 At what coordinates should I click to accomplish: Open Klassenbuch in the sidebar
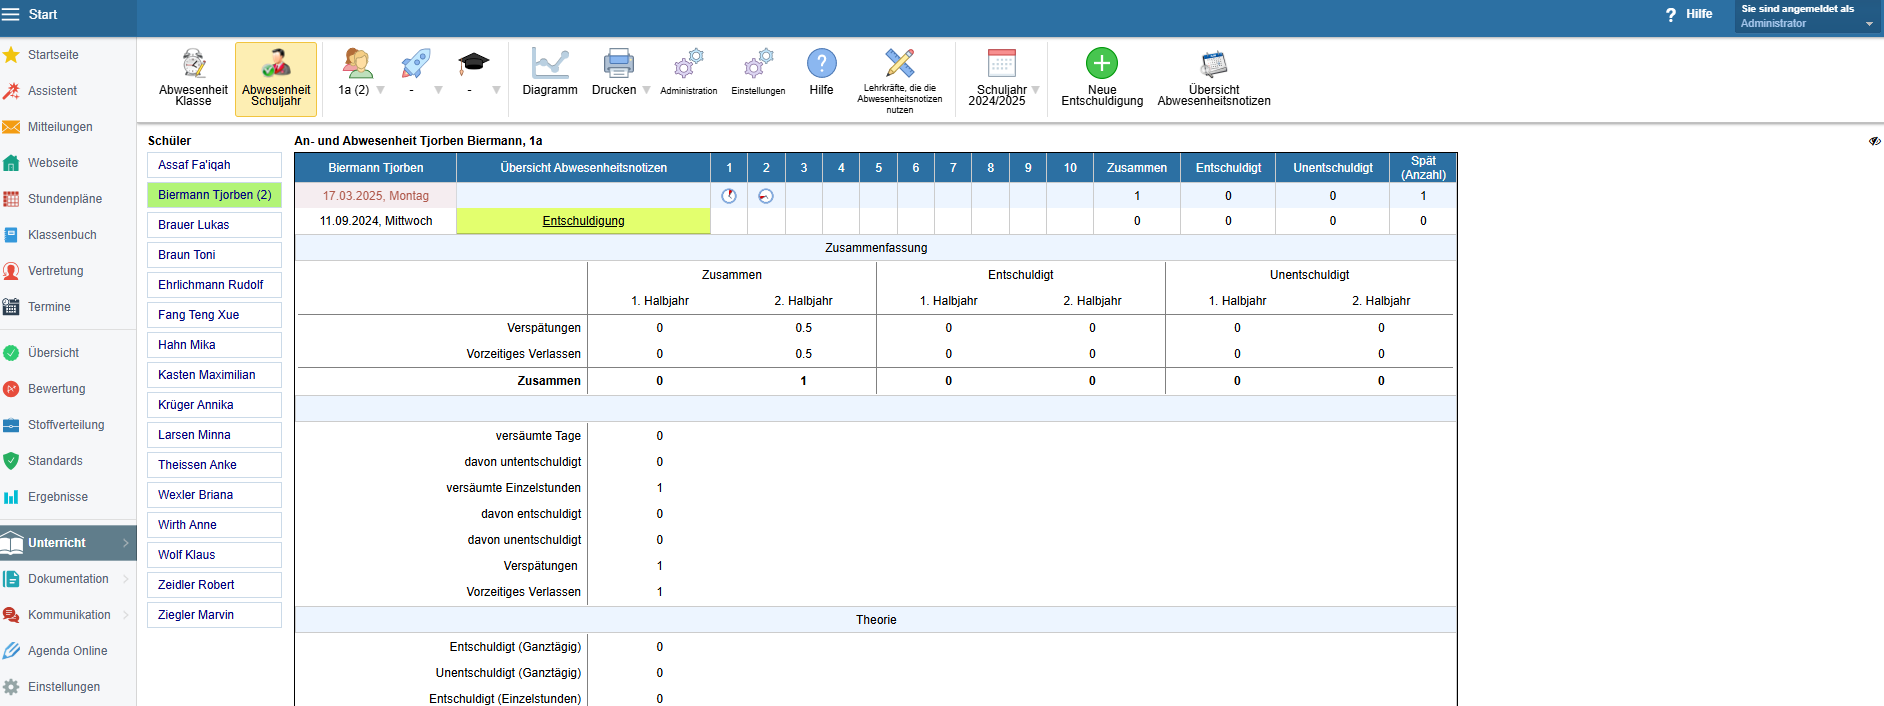[x=62, y=235]
